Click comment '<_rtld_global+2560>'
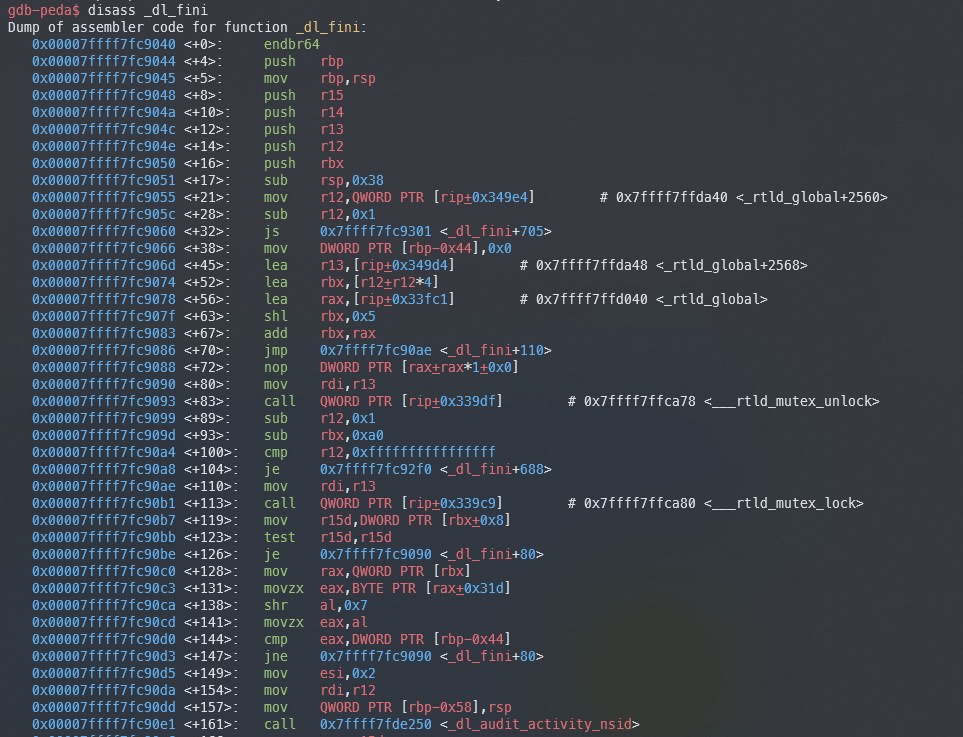Screen dimensions: 963x737 [811, 197]
